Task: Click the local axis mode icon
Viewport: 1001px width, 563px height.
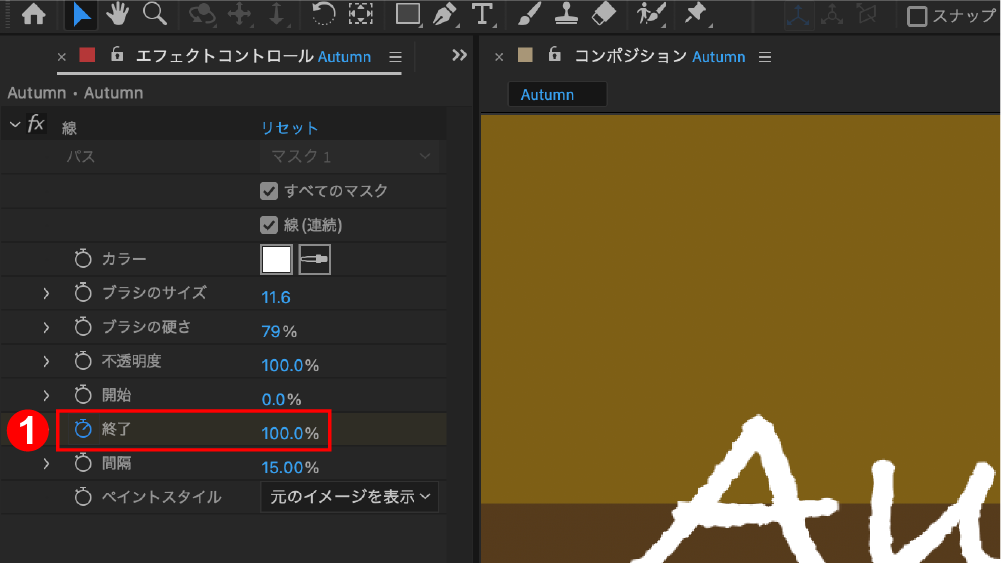Action: [x=798, y=15]
